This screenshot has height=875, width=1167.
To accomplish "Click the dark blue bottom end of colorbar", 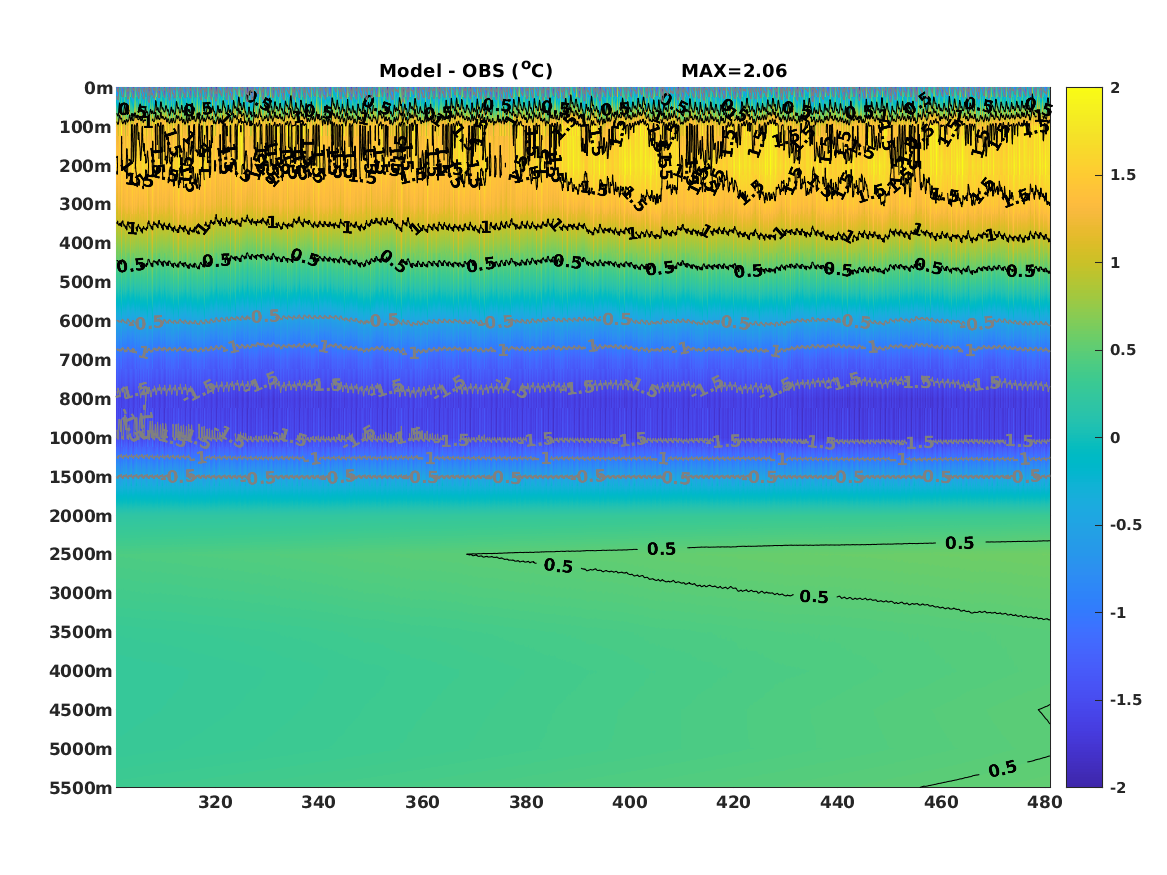I will pyautogui.click(x=1084, y=779).
